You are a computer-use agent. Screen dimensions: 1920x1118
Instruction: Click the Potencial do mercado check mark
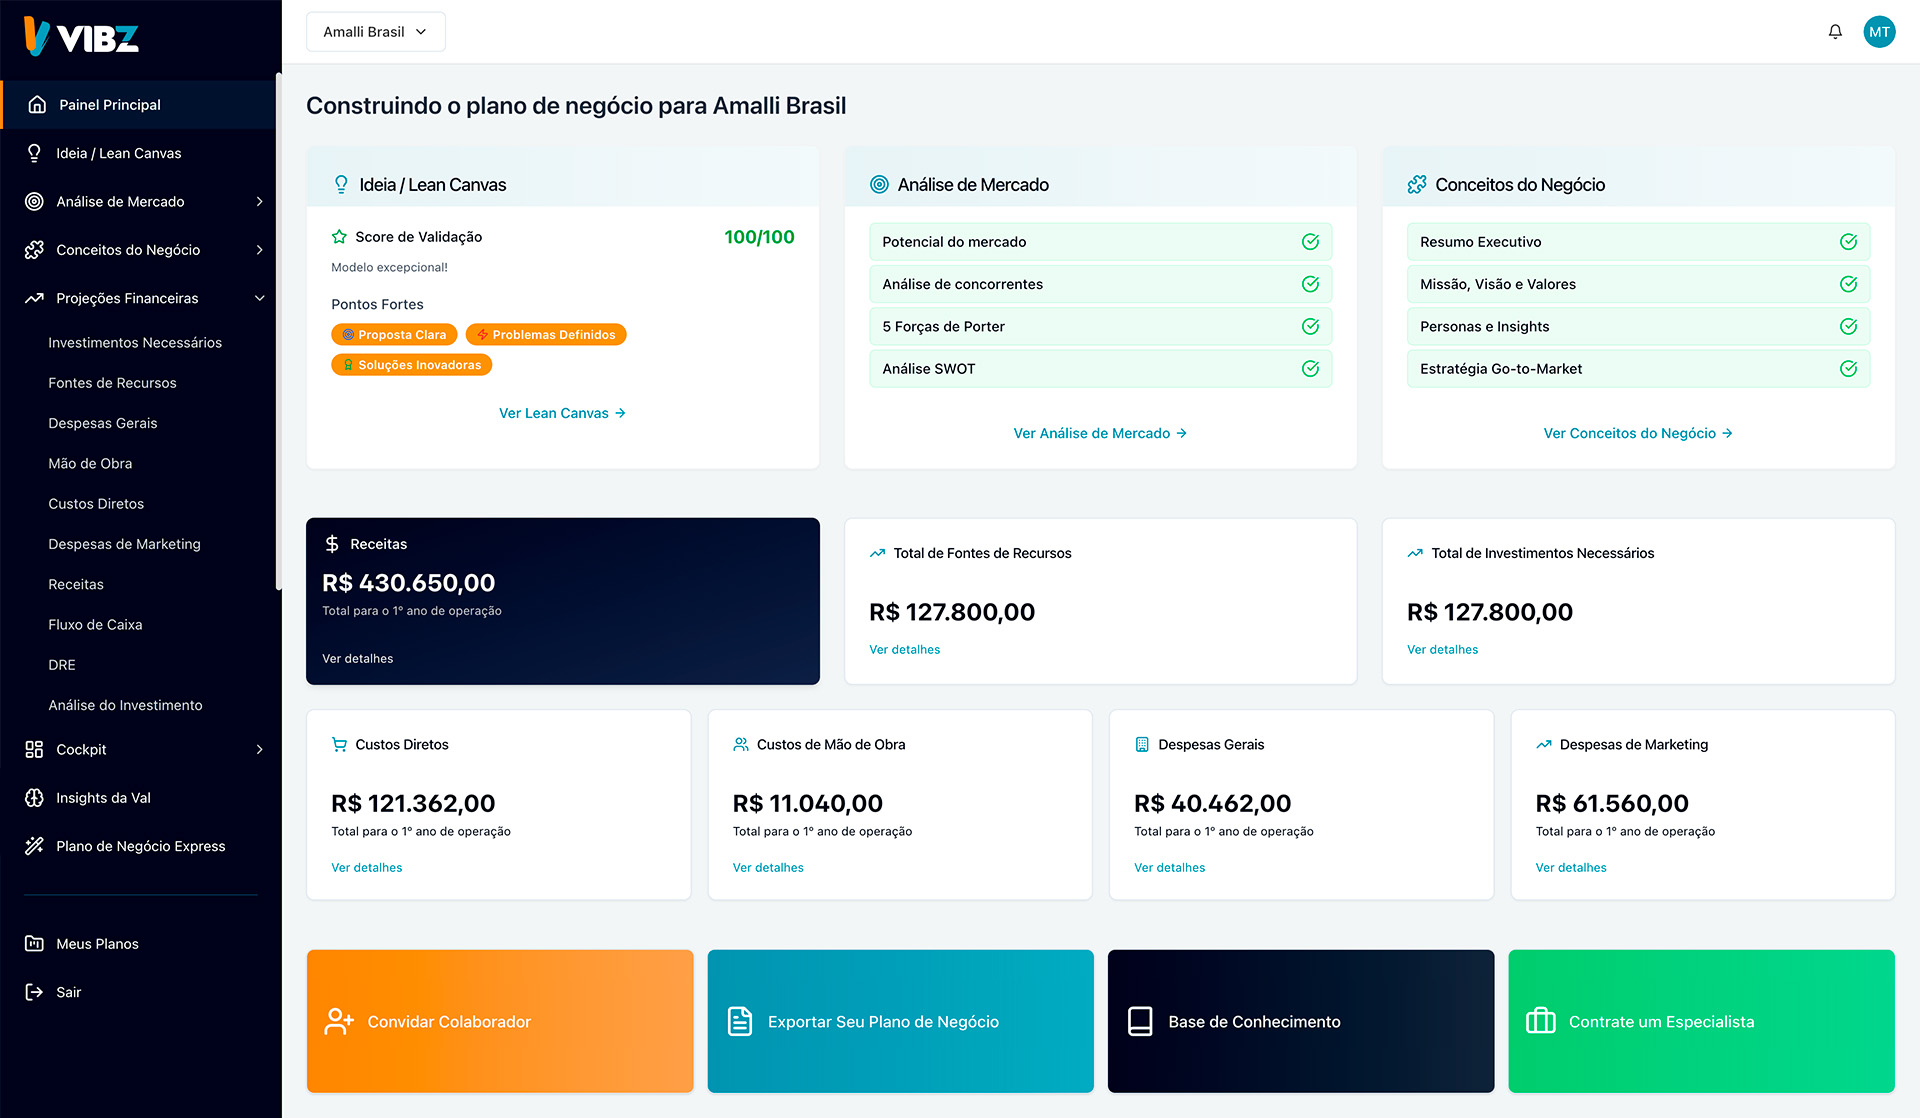point(1310,242)
